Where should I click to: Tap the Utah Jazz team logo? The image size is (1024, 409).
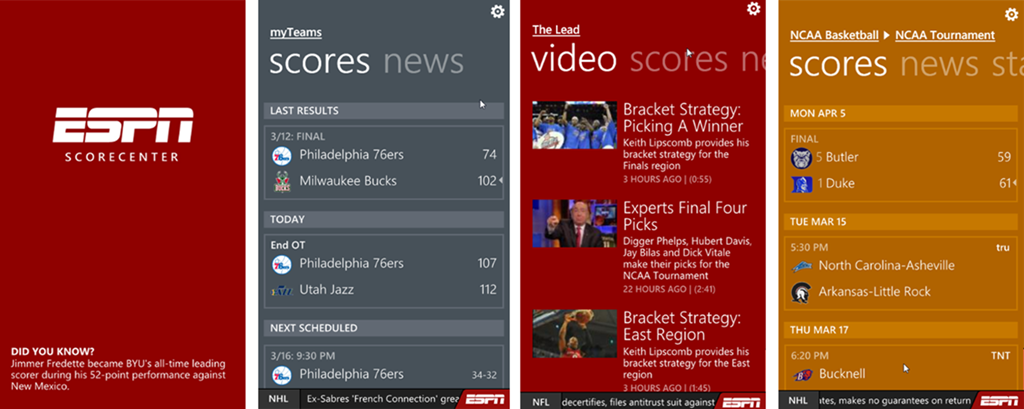tap(281, 290)
